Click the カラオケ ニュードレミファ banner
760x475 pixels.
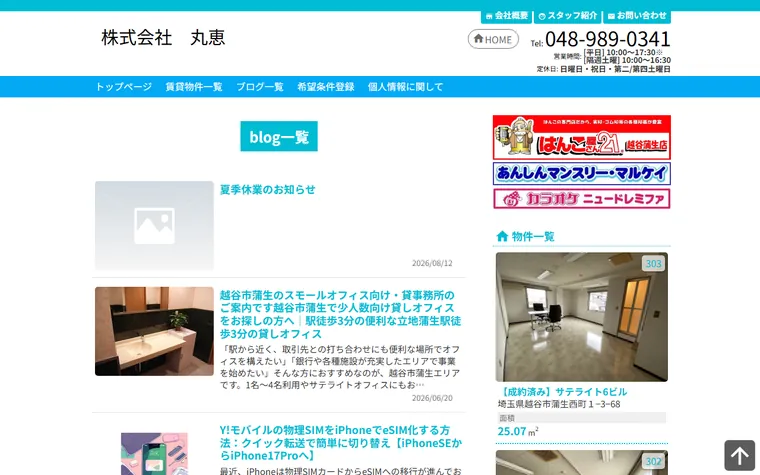[582, 199]
